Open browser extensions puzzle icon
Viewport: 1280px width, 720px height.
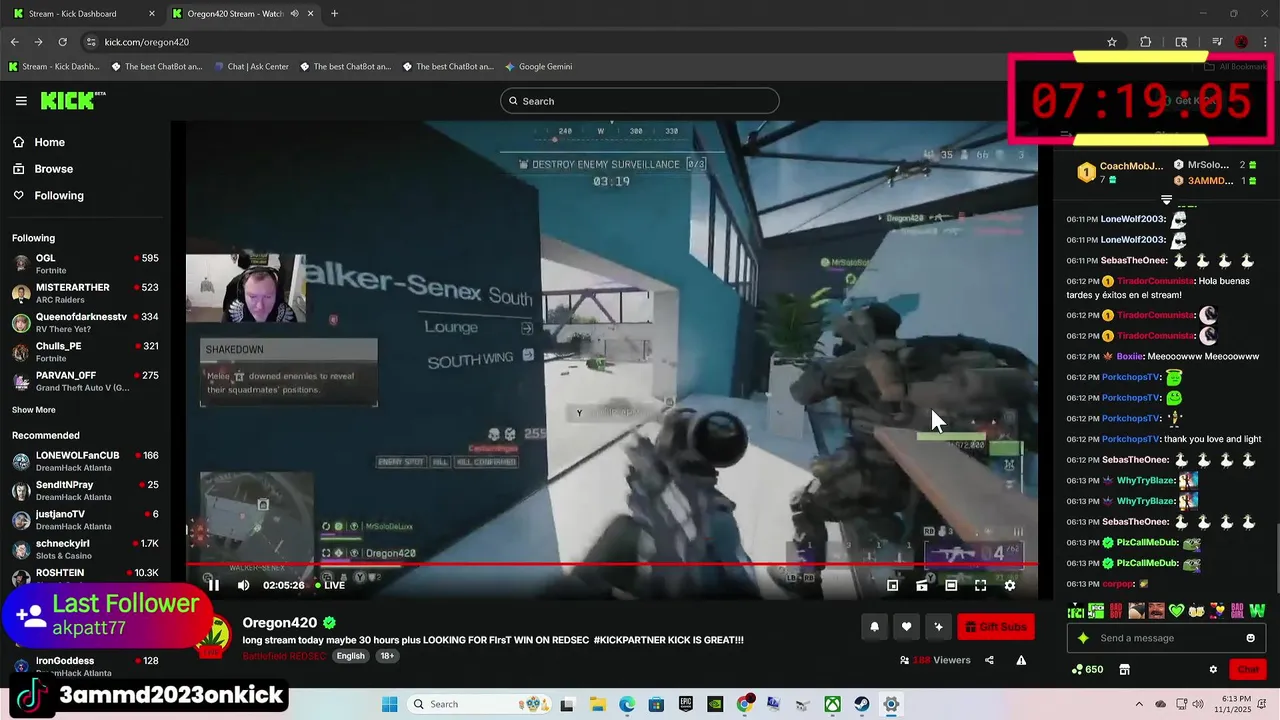pos(1146,42)
